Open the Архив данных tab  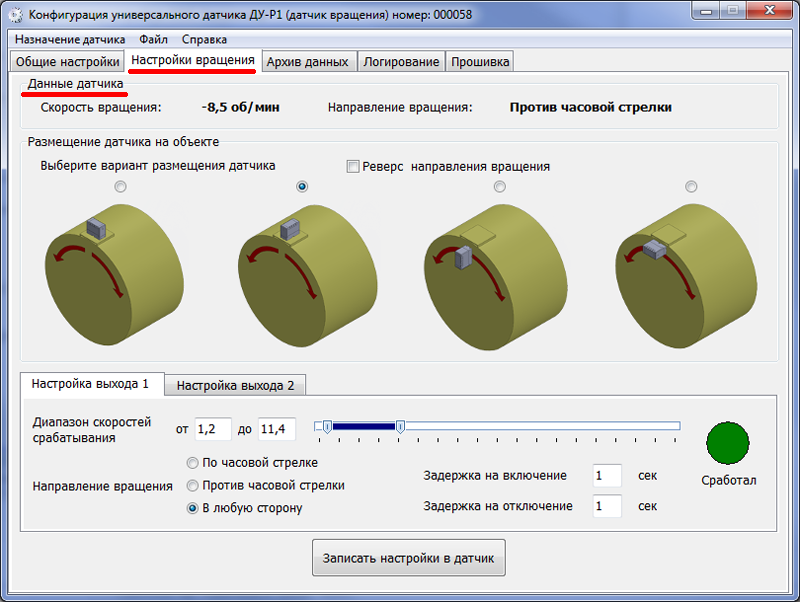[x=308, y=62]
